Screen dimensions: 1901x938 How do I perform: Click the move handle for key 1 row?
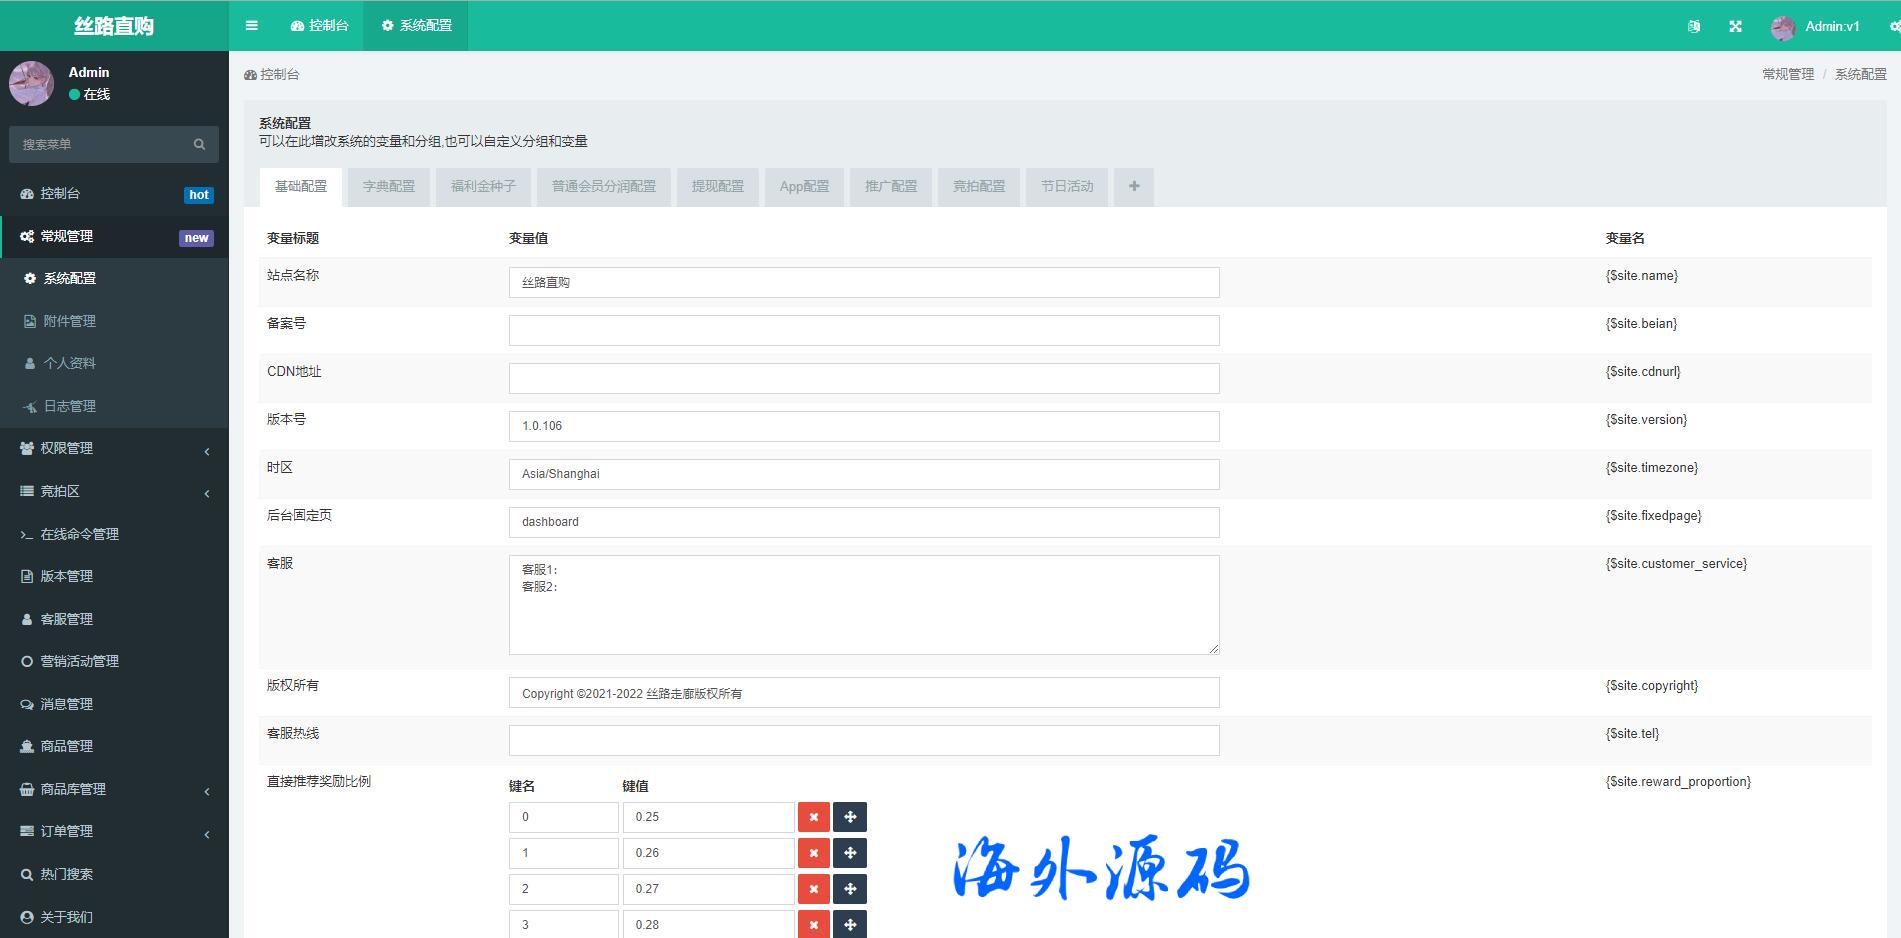(850, 853)
